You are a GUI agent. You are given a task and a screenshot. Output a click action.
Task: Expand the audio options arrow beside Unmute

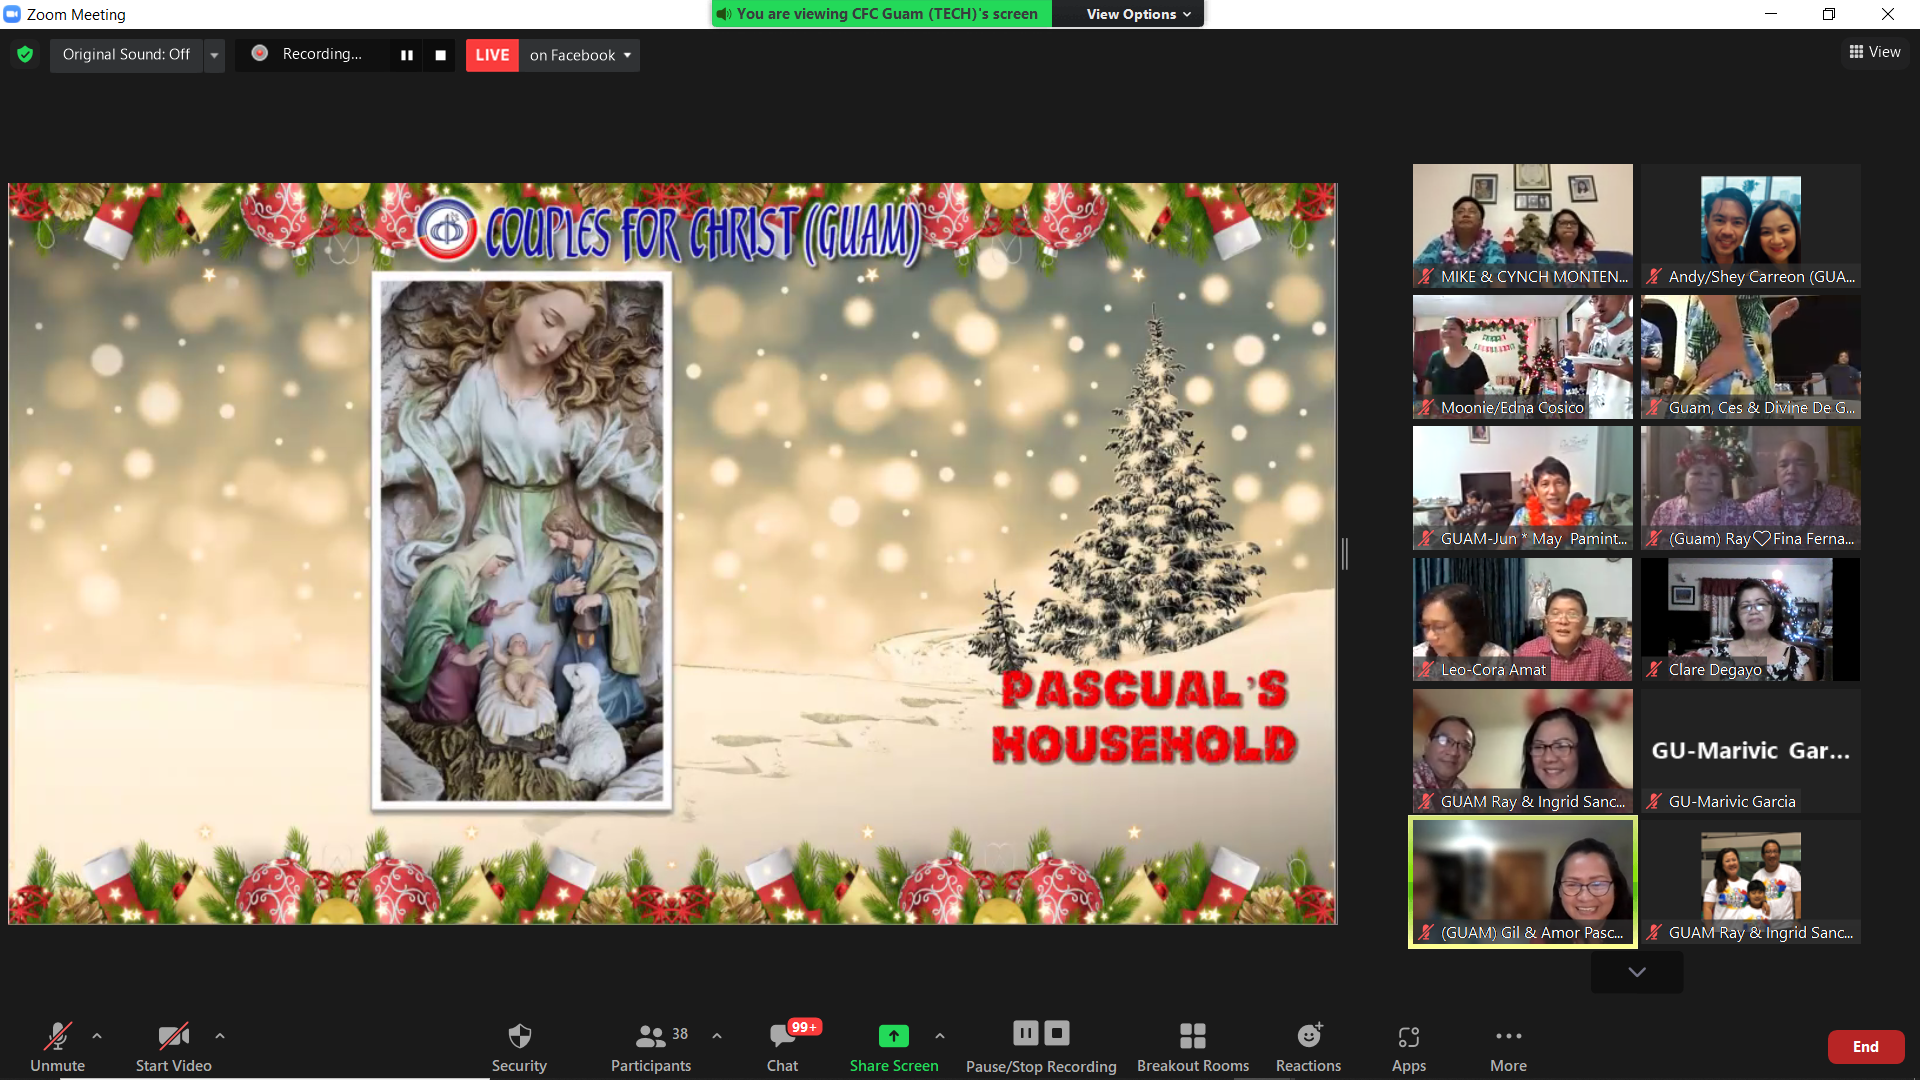tap(97, 1036)
